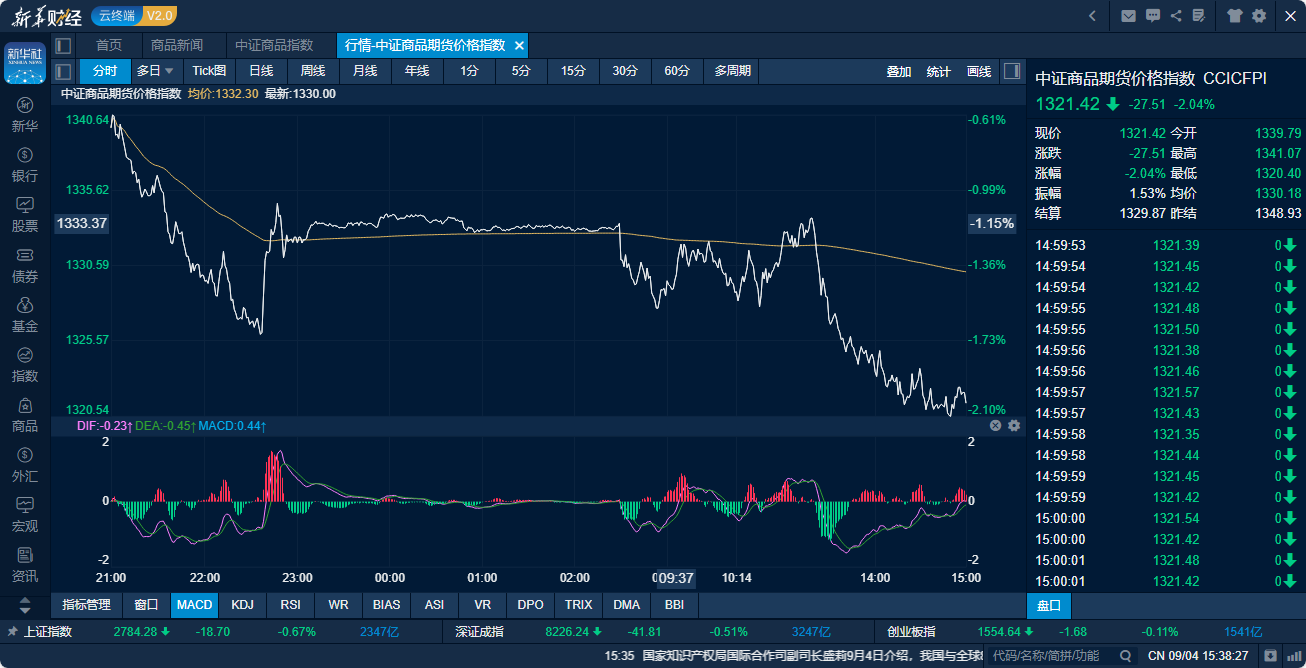The image size is (1306, 668).
Task: Open the mail envelope icon in title bar
Action: (x=1128, y=16)
